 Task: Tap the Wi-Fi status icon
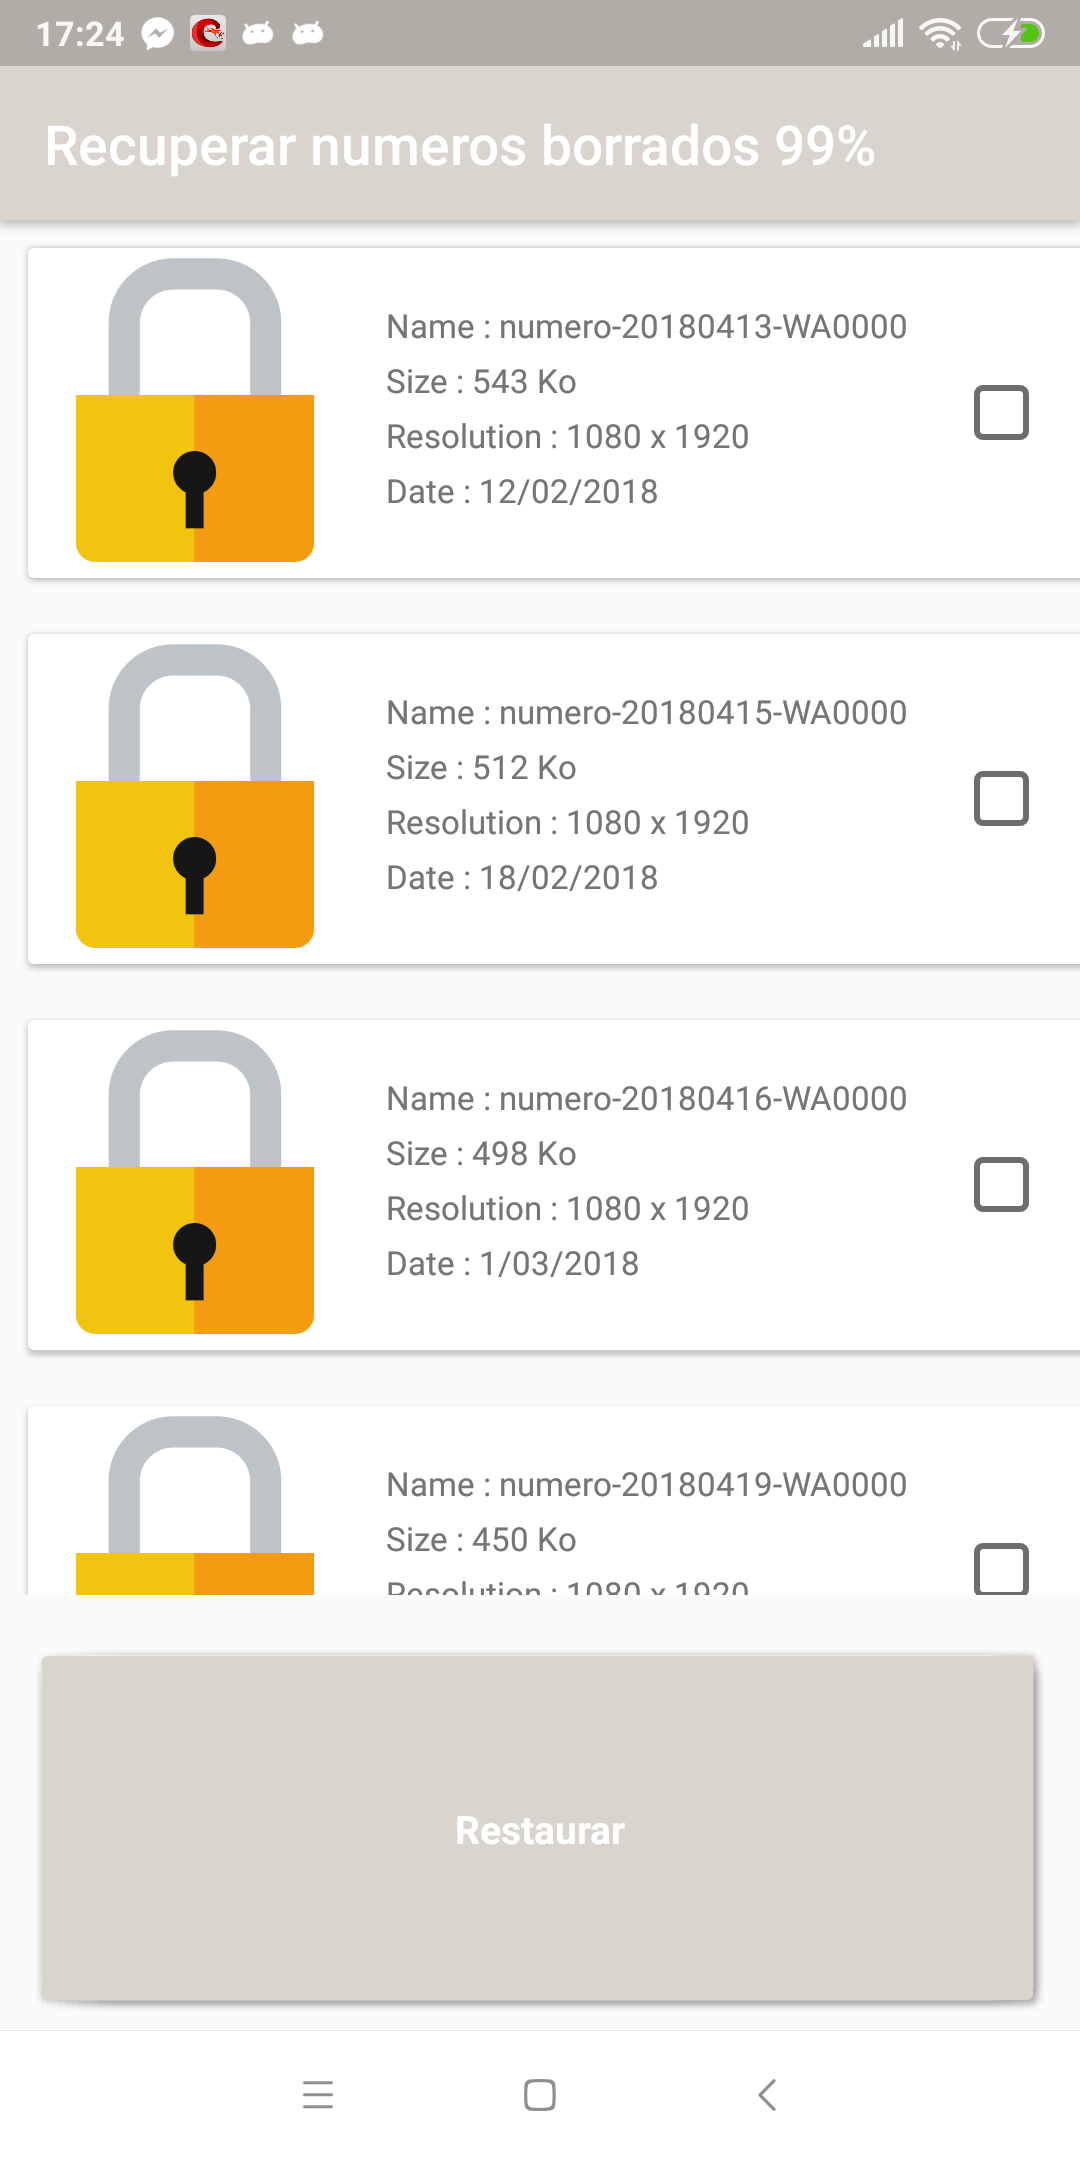coord(940,34)
